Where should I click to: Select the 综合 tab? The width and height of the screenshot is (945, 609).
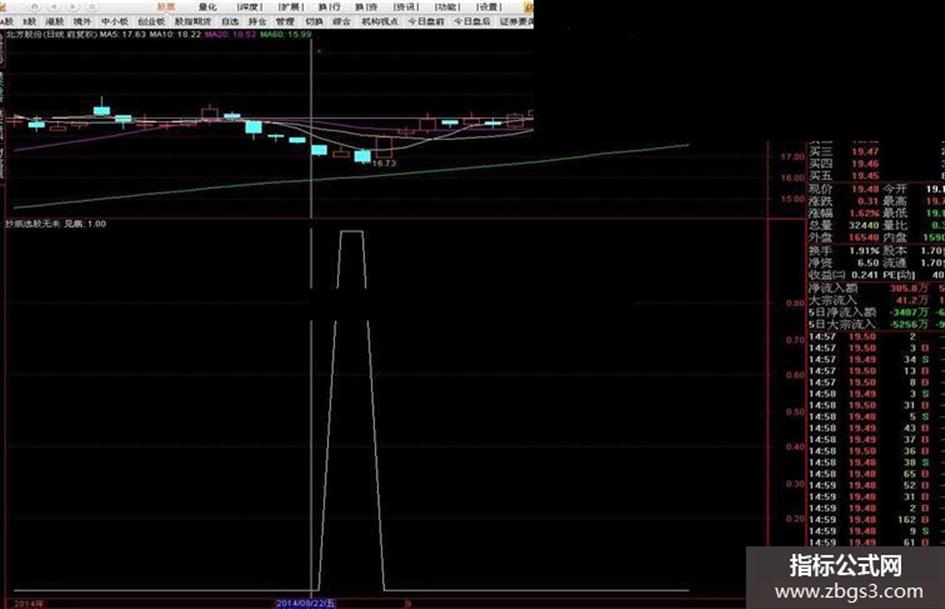342,21
